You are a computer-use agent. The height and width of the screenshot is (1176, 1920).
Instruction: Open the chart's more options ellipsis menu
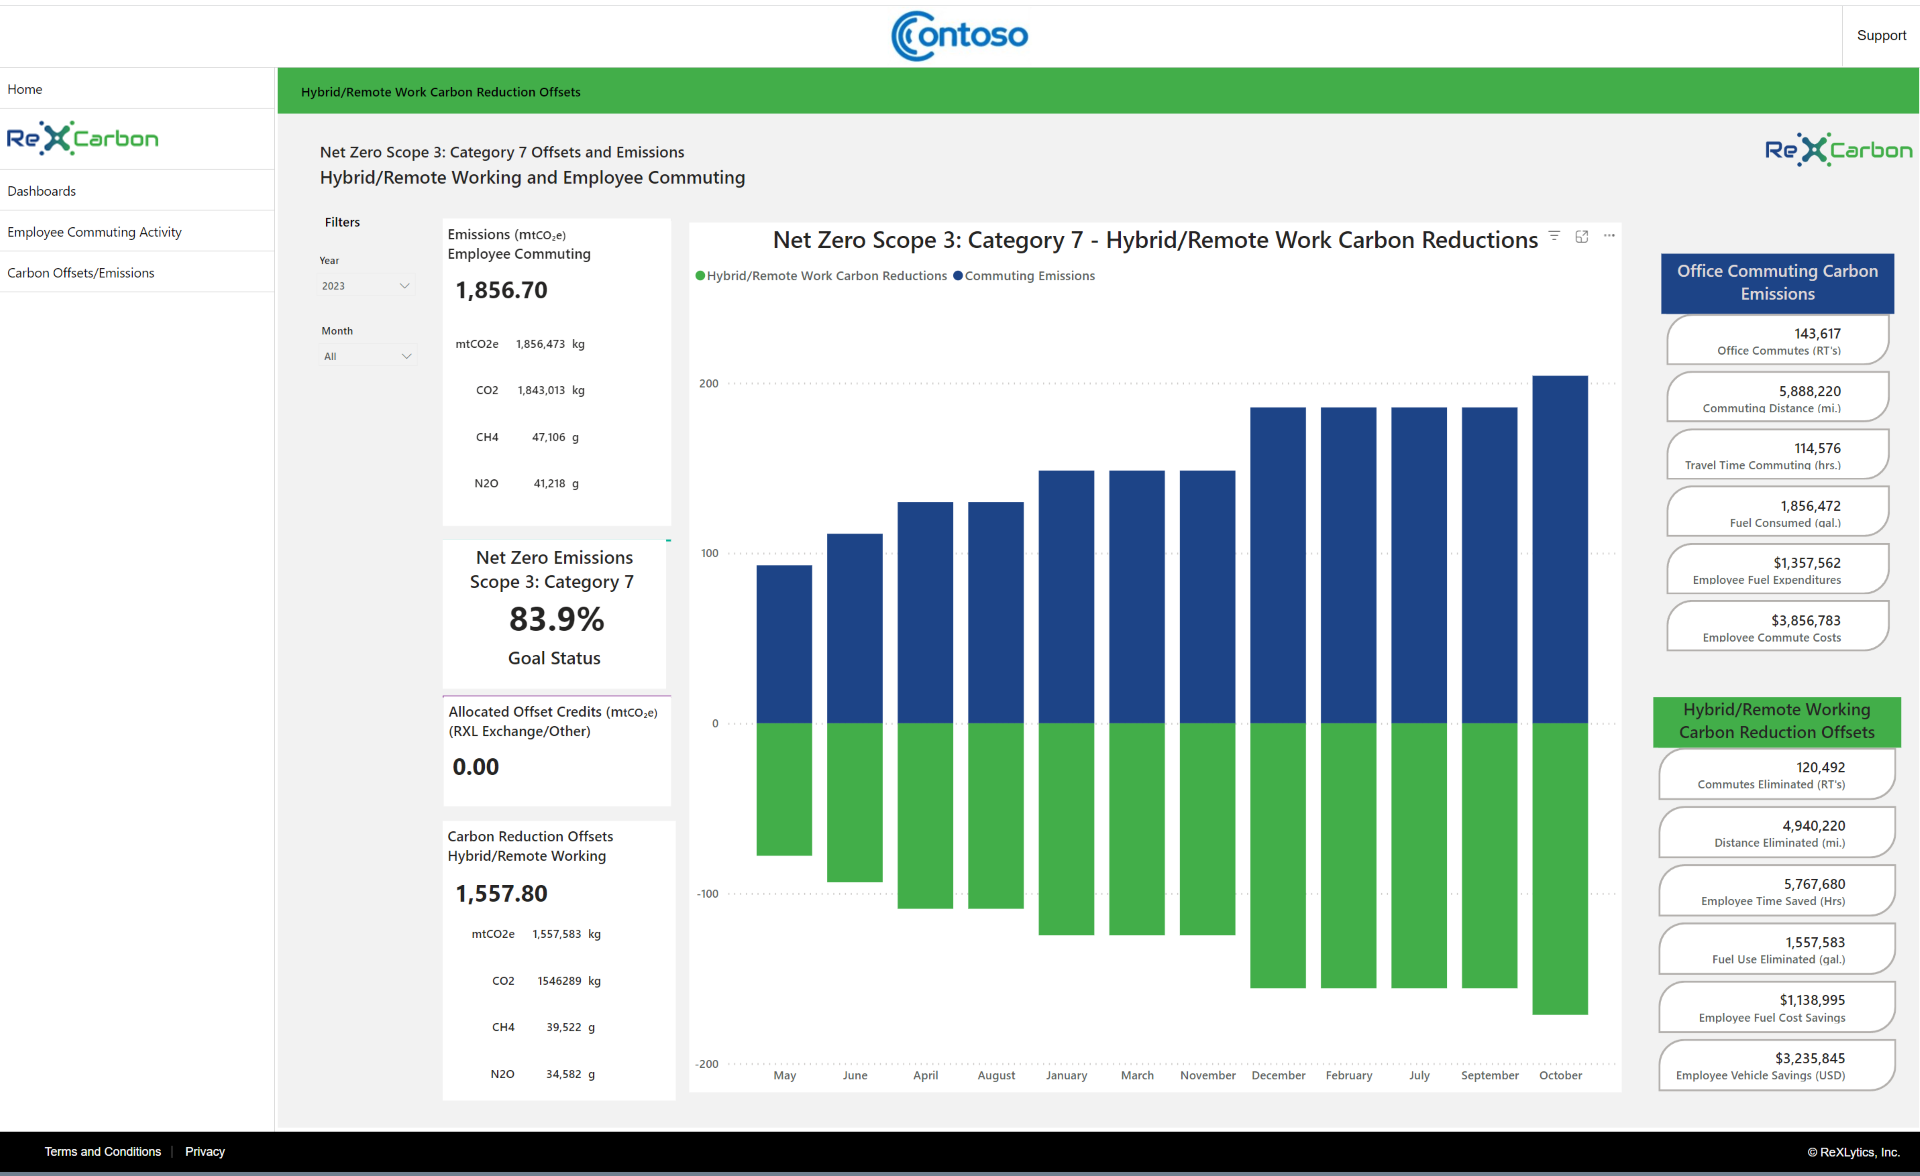click(1609, 236)
